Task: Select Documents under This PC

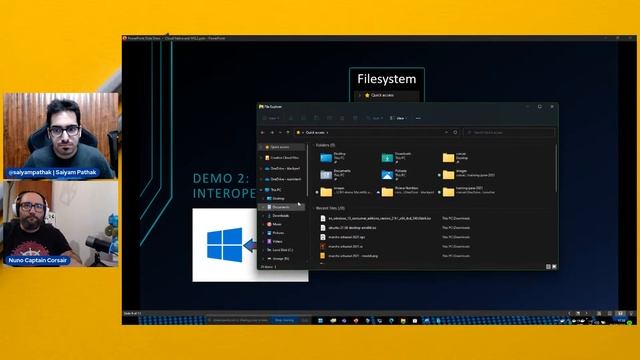Action: pos(282,207)
